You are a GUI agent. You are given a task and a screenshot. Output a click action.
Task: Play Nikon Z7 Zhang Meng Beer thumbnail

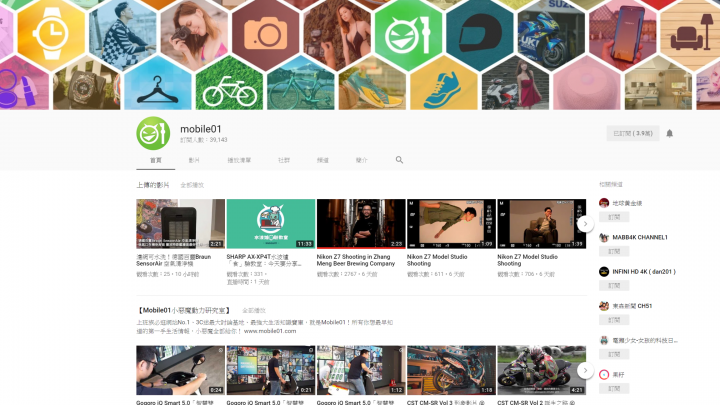pos(361,224)
